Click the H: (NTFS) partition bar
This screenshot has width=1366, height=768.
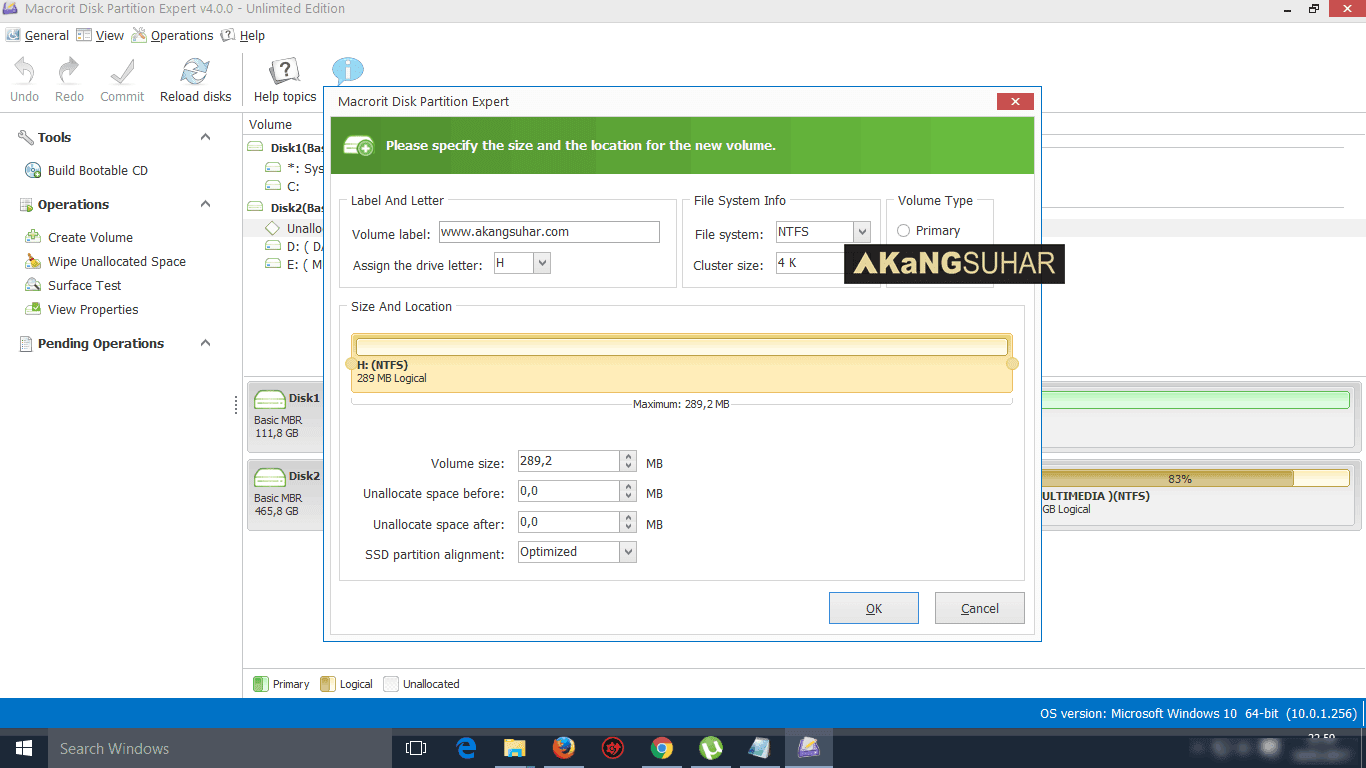(682, 364)
